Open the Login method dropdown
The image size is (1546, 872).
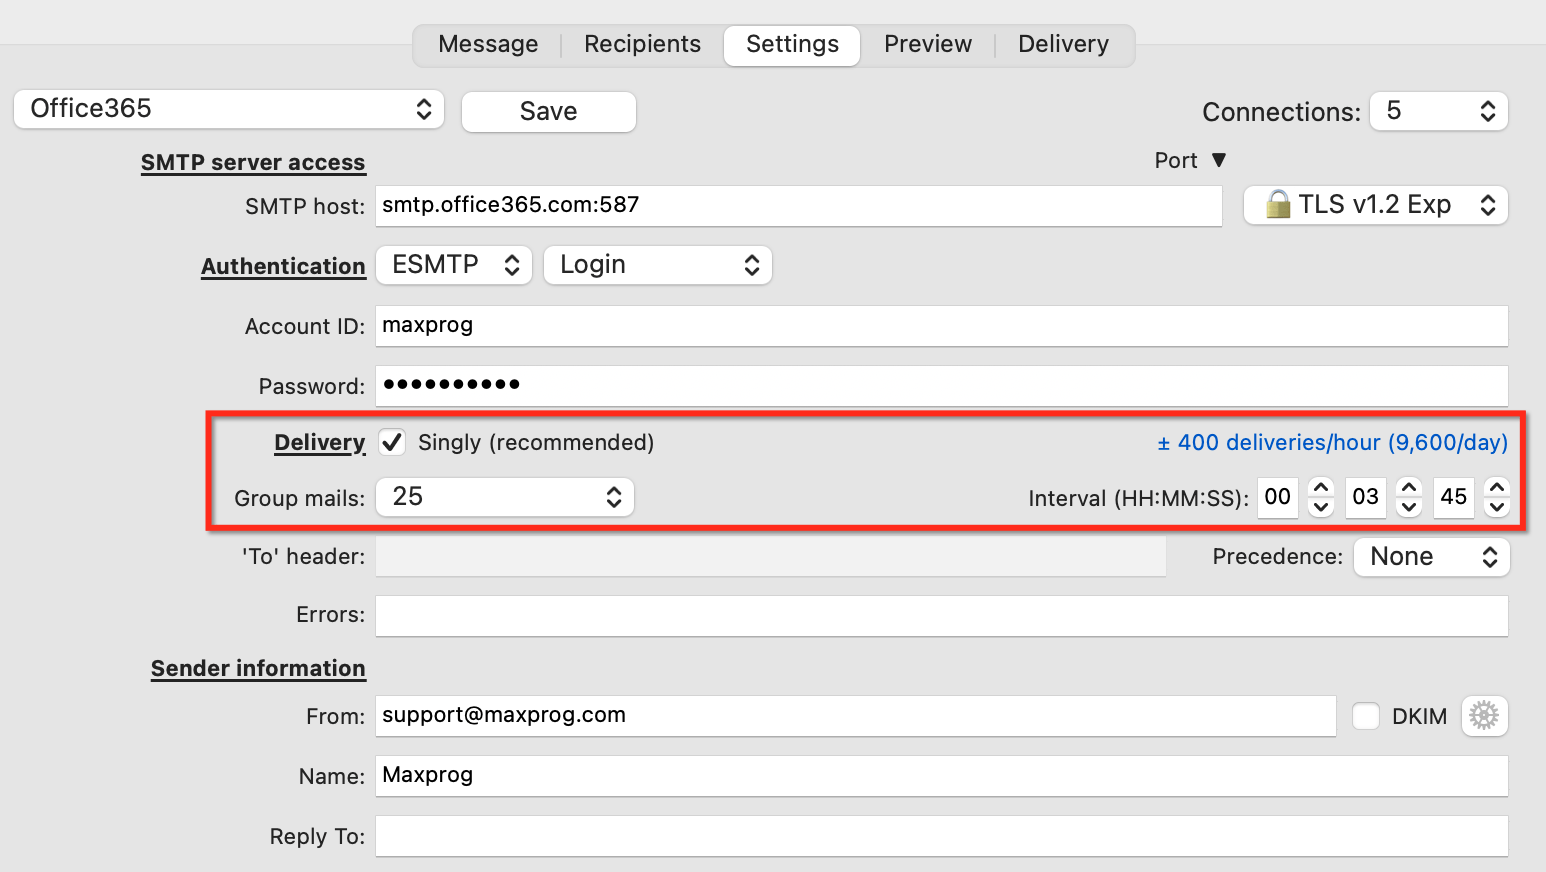tap(658, 265)
